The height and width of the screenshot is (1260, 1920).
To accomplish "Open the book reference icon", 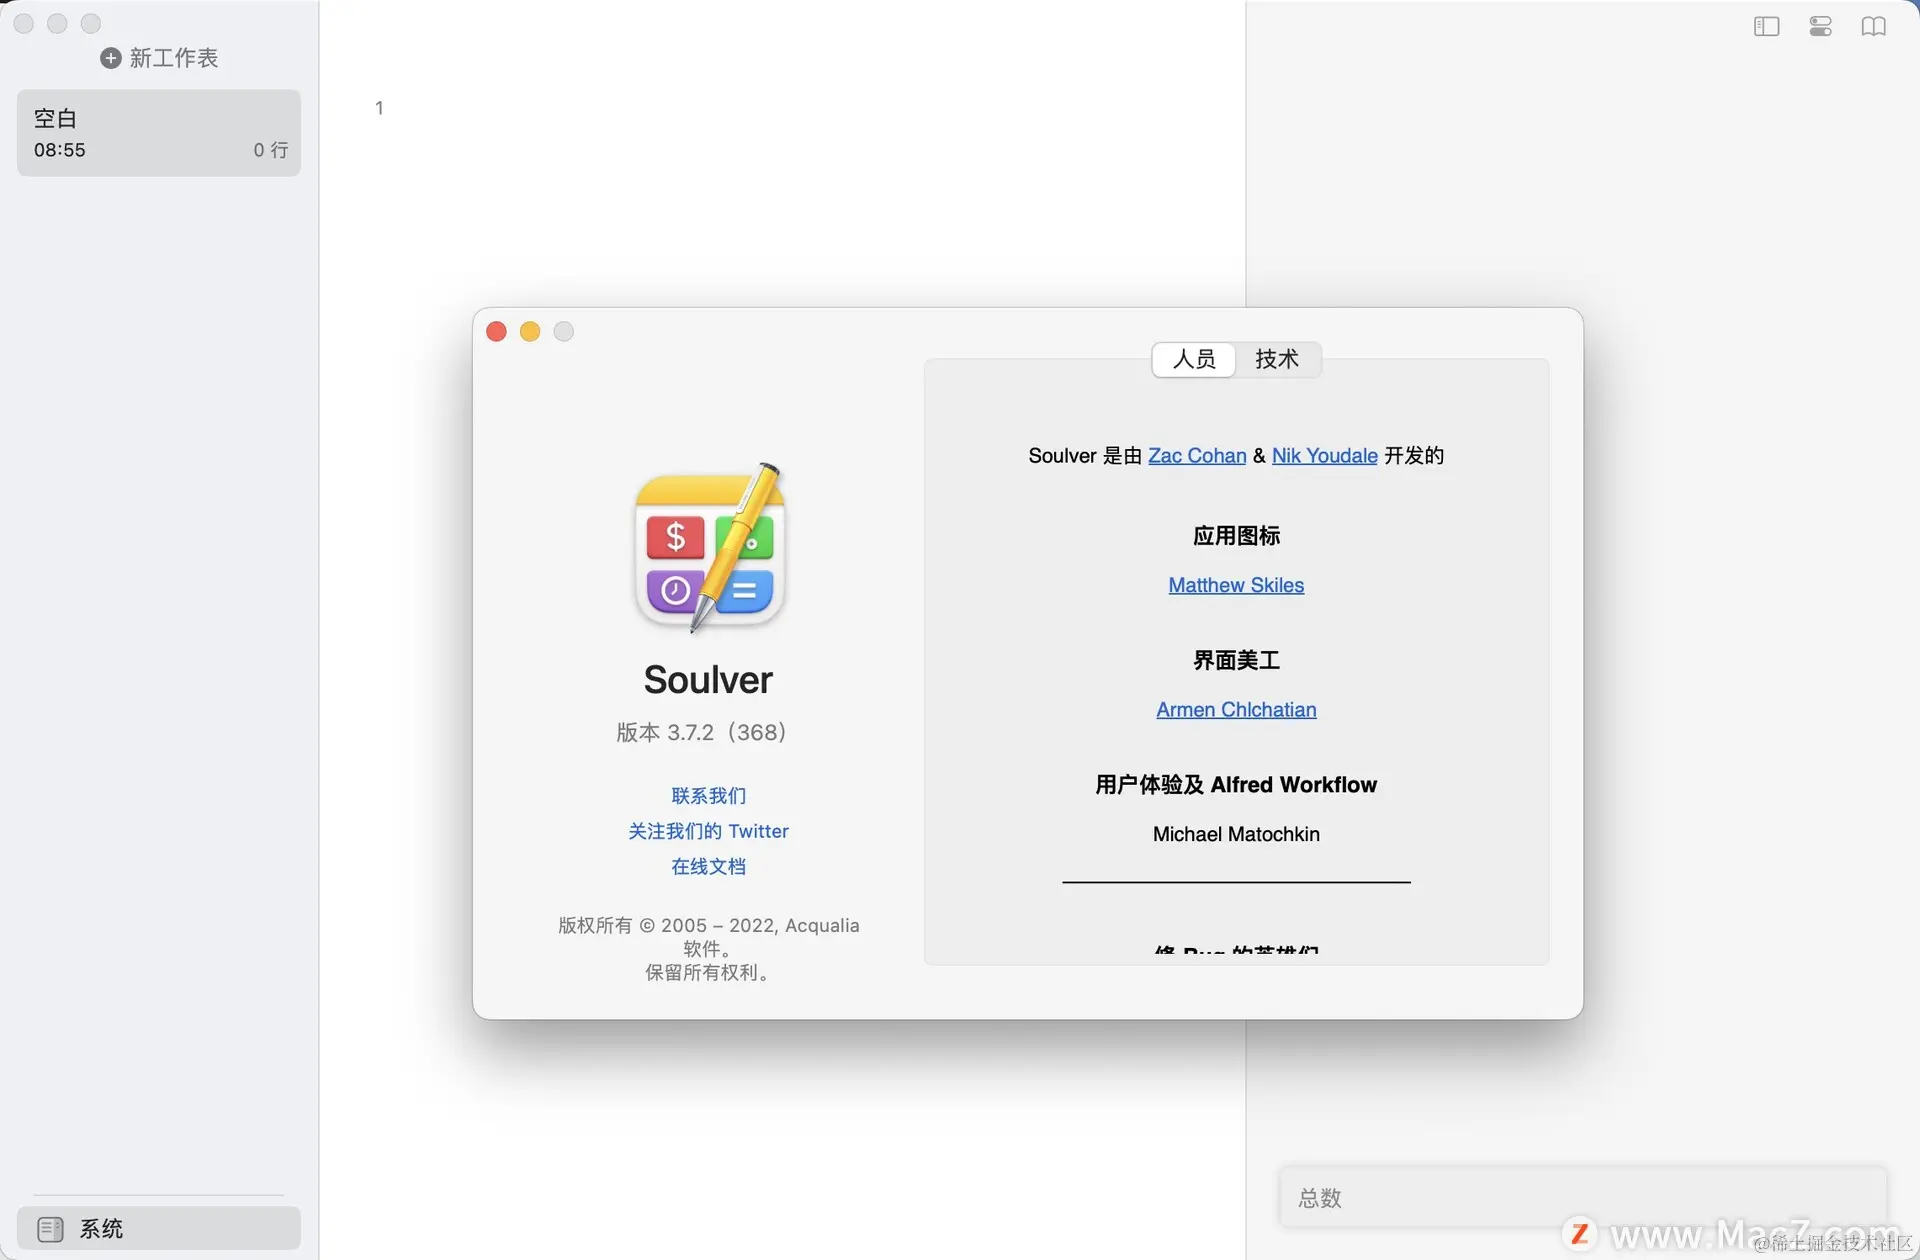I will (1873, 27).
